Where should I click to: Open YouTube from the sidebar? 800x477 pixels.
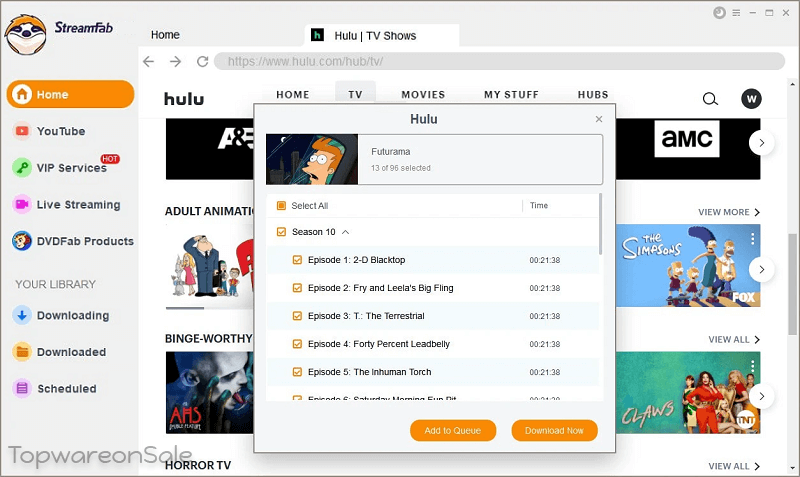tap(49, 131)
